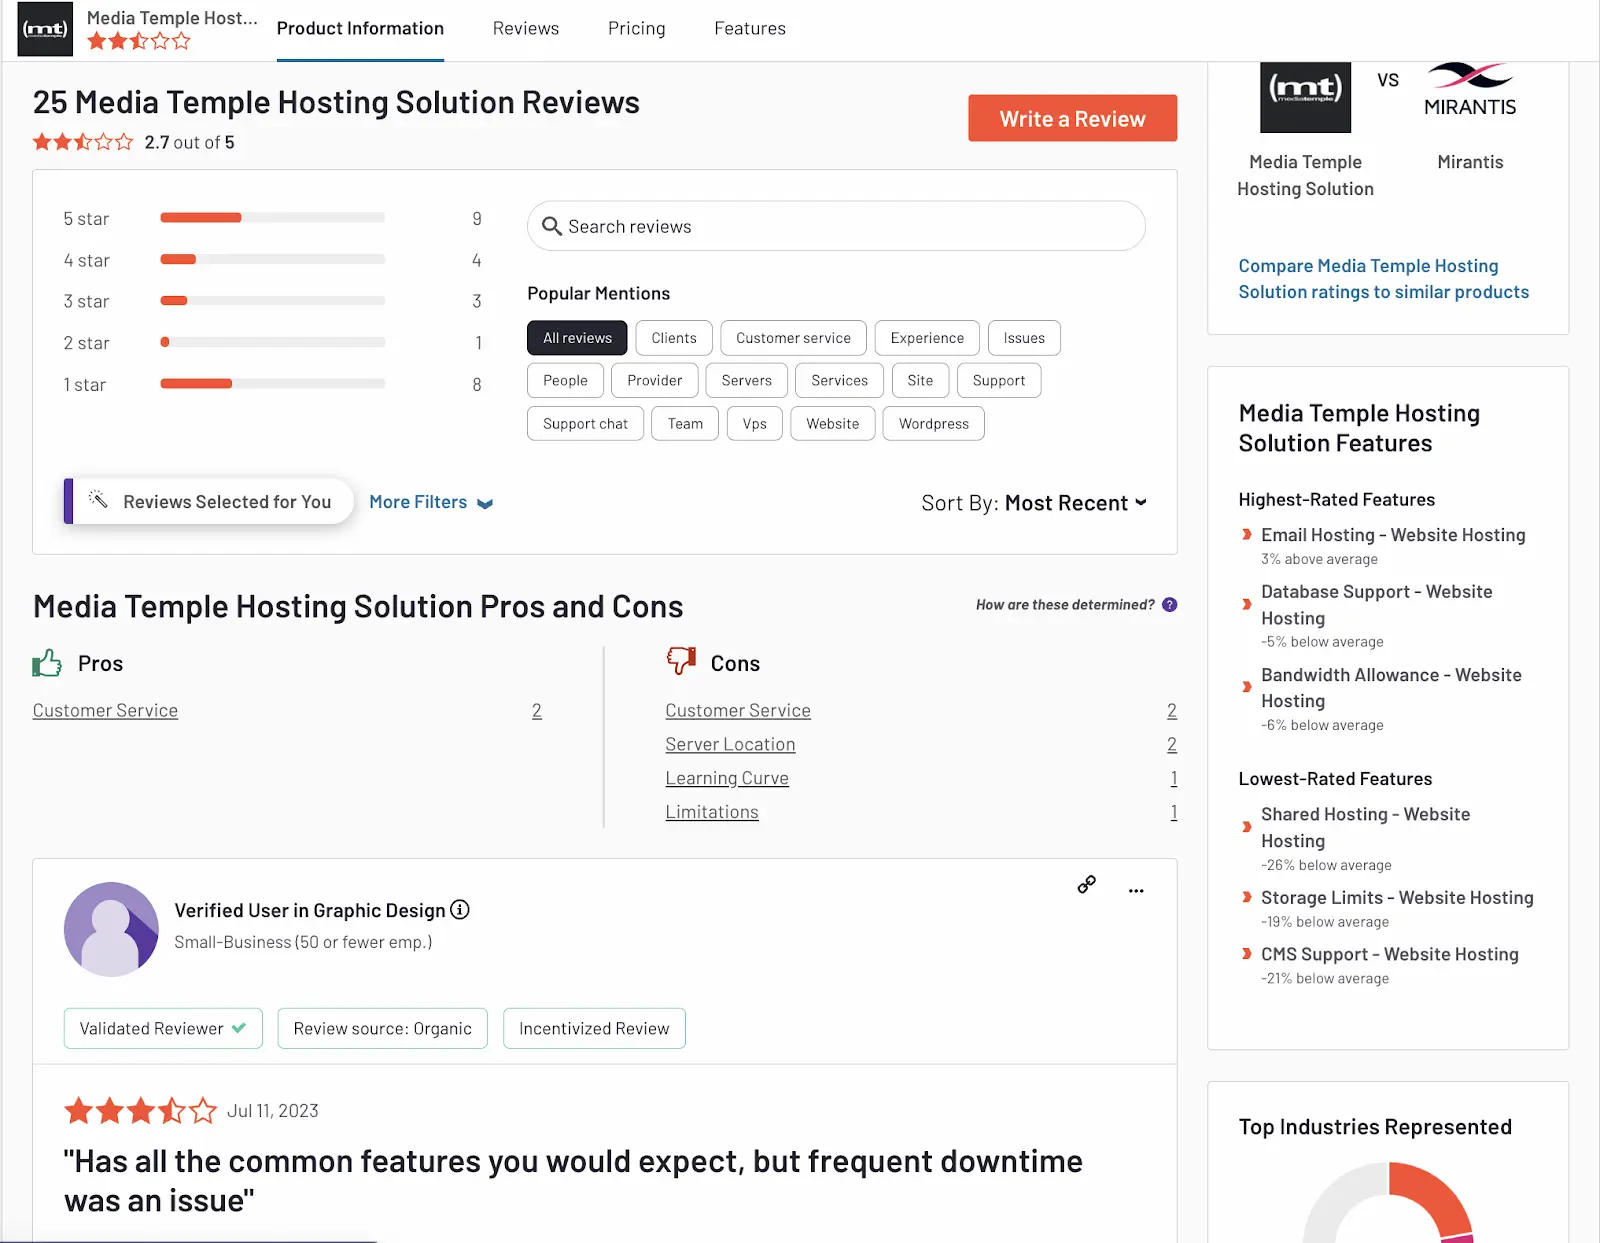Filter reviews by Support chat mention
Viewport: 1600px width, 1243px height.
[x=585, y=423]
